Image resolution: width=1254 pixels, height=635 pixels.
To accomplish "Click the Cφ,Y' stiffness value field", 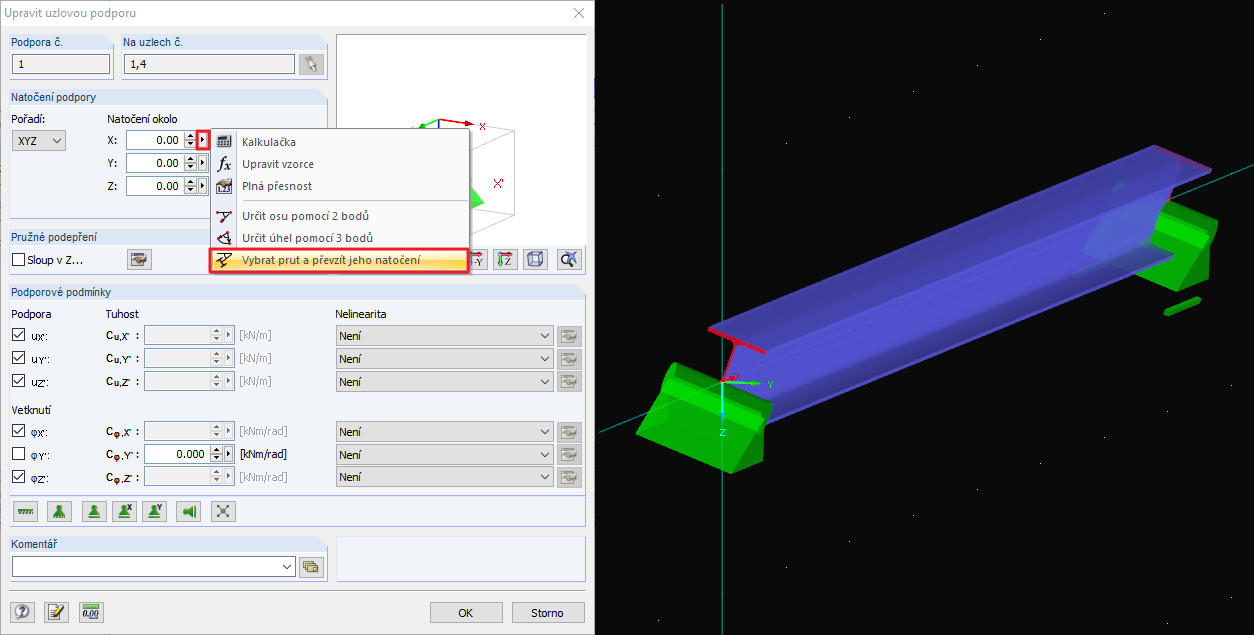I will tap(177, 454).
